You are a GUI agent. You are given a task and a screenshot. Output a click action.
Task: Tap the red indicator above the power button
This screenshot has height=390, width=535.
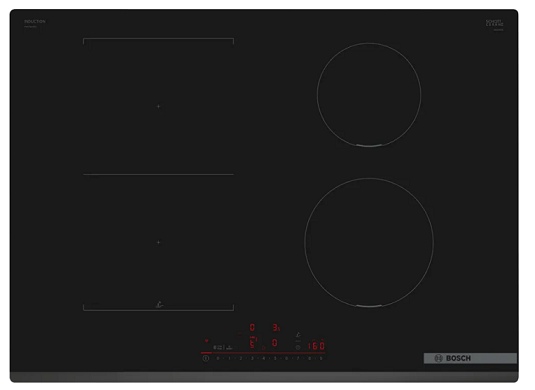coord(206,341)
